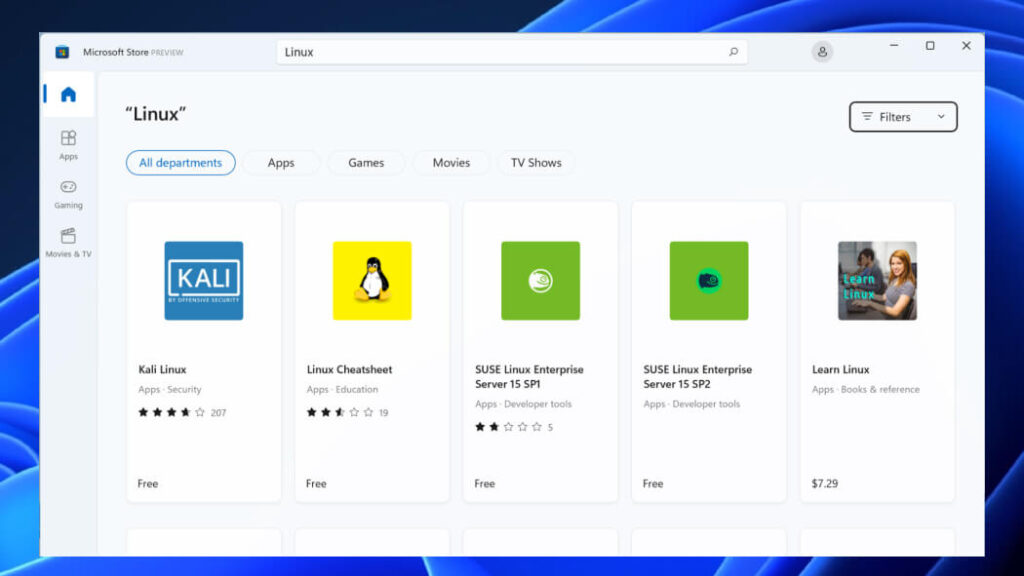1024x576 pixels.
Task: Open the Gaming sidebar section
Action: pyautogui.click(x=68, y=194)
